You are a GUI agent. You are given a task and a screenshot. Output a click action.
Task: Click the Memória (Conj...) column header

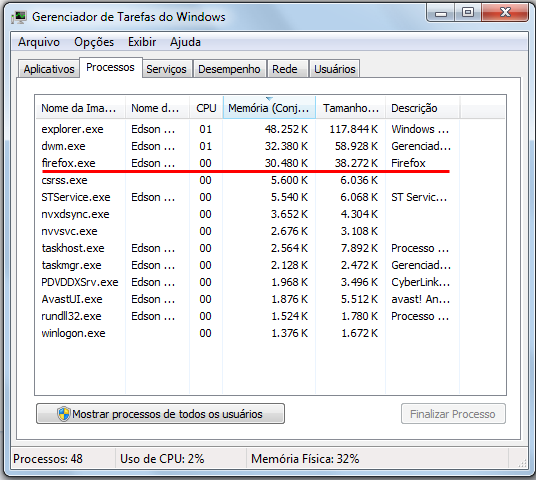pos(269,108)
